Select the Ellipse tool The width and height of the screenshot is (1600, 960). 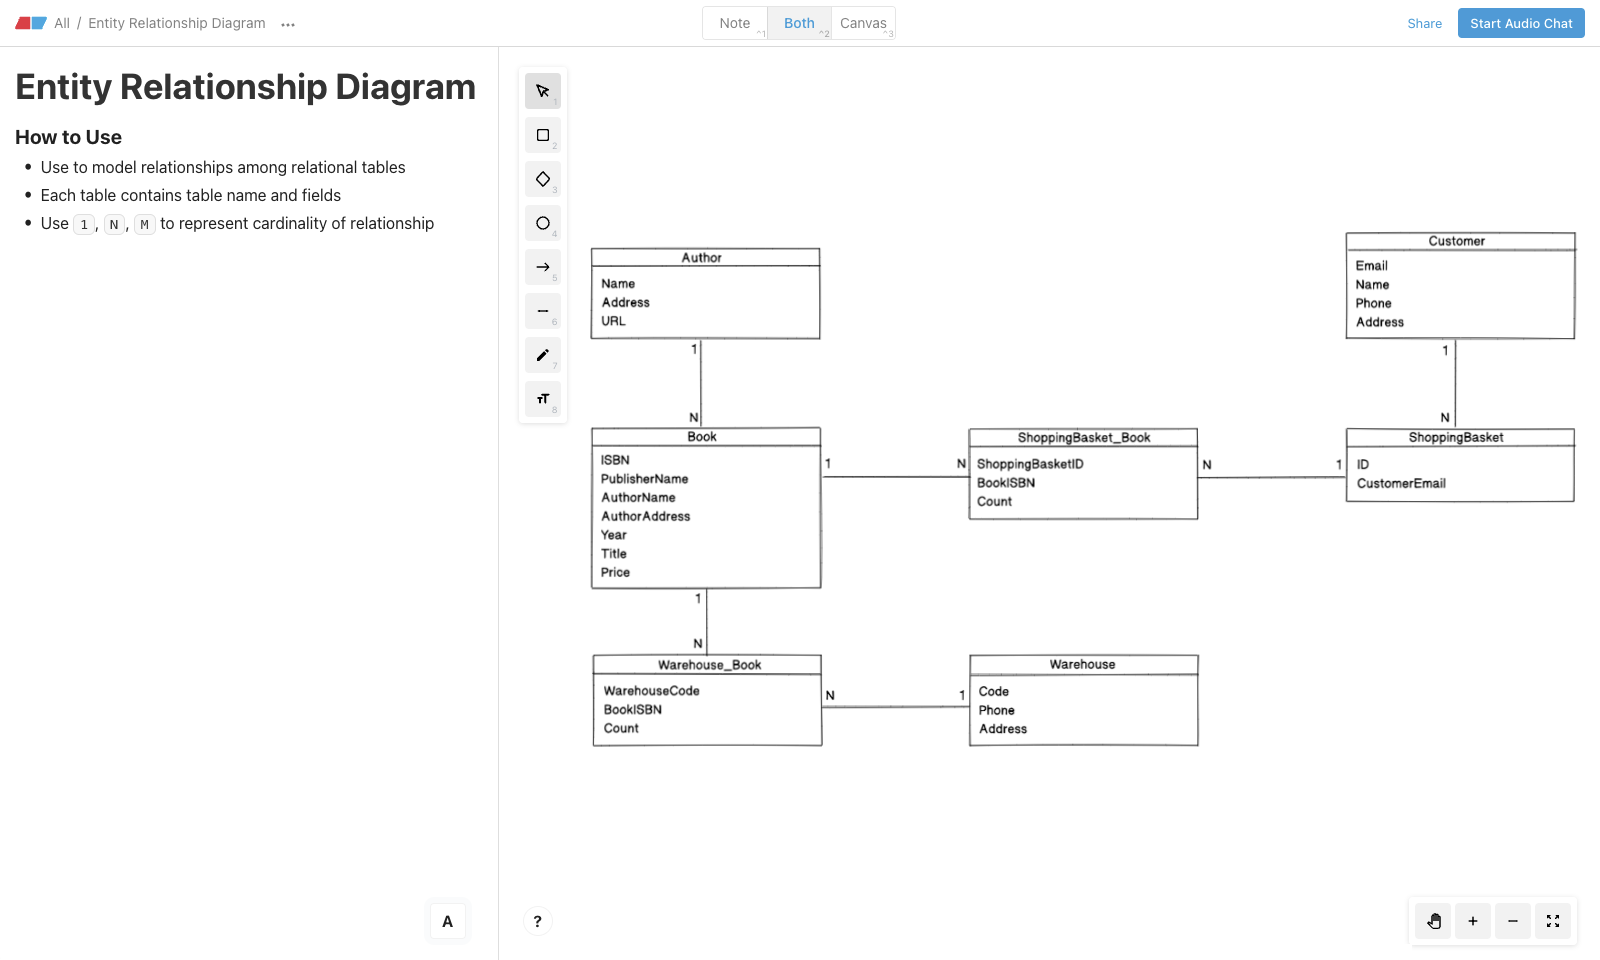click(543, 223)
